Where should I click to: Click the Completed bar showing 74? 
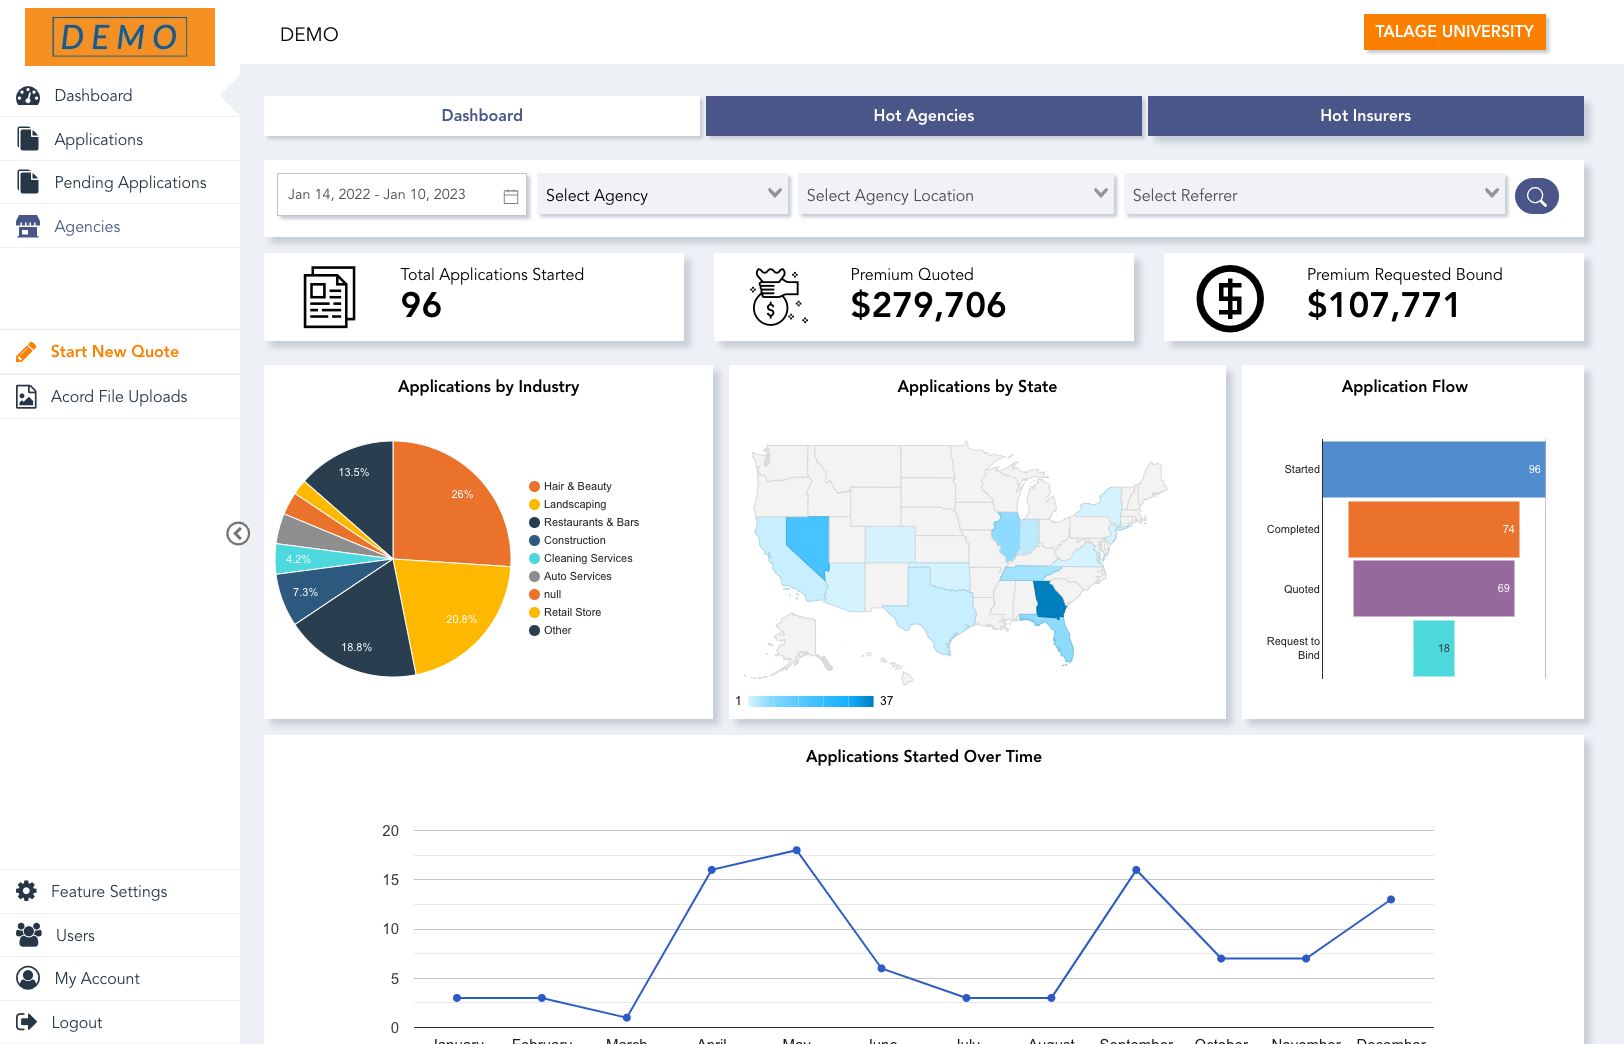tap(1434, 529)
